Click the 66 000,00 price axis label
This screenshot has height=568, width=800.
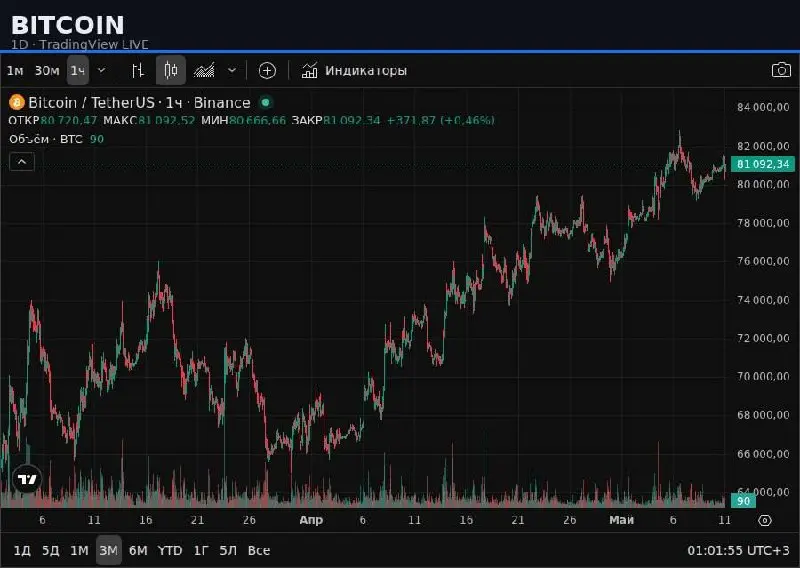763,453
